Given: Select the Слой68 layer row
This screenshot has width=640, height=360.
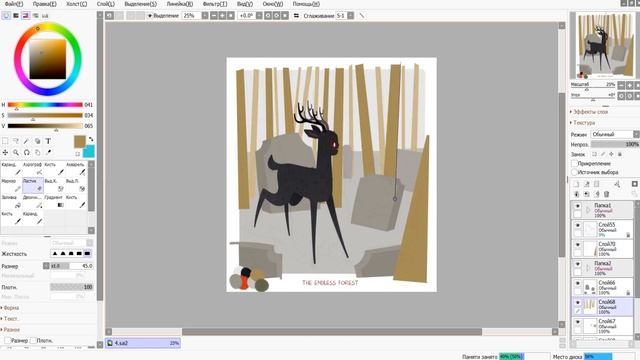Looking at the screenshot, I should pos(602,307).
